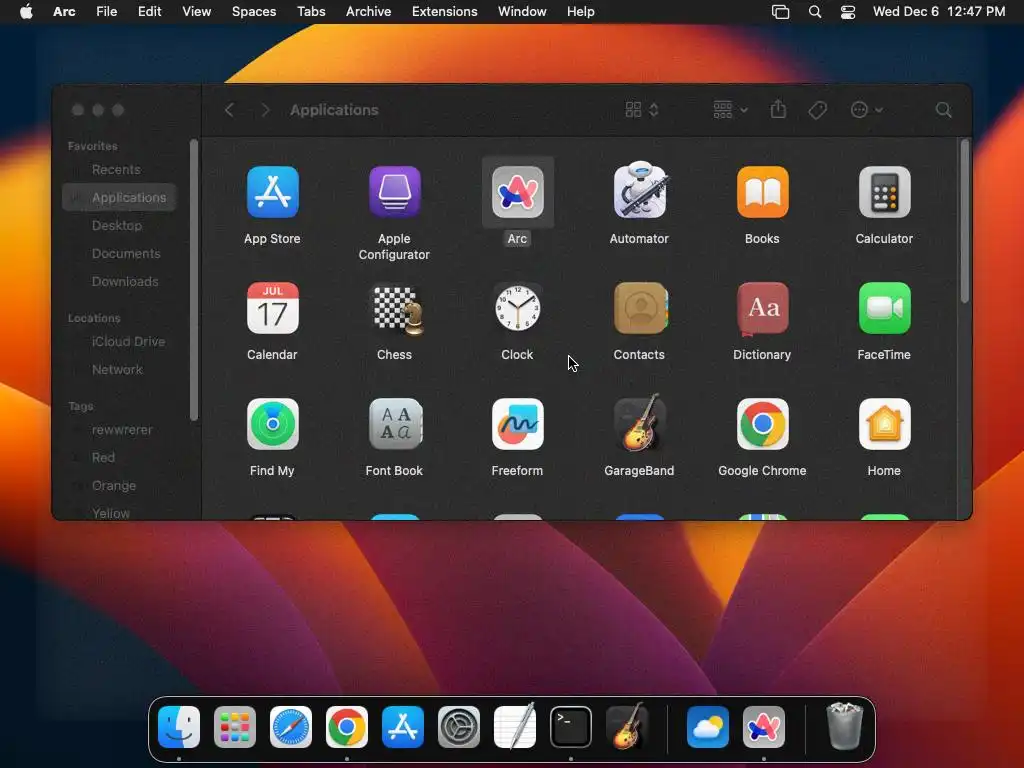Select the Freeform app icon
Screen dimensions: 1024x768
(x=517, y=424)
